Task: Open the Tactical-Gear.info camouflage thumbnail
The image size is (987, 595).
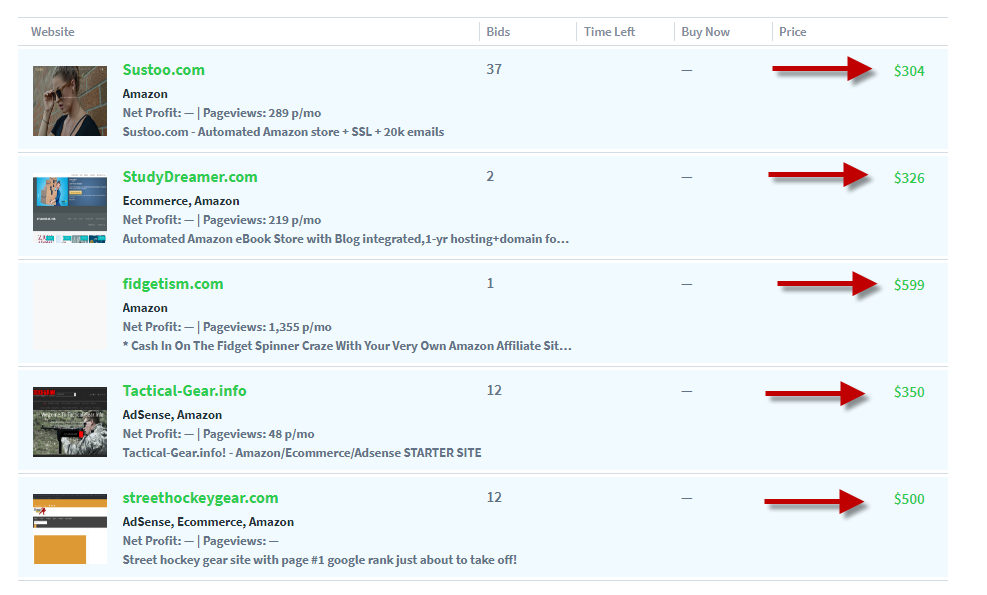Action: pos(70,422)
